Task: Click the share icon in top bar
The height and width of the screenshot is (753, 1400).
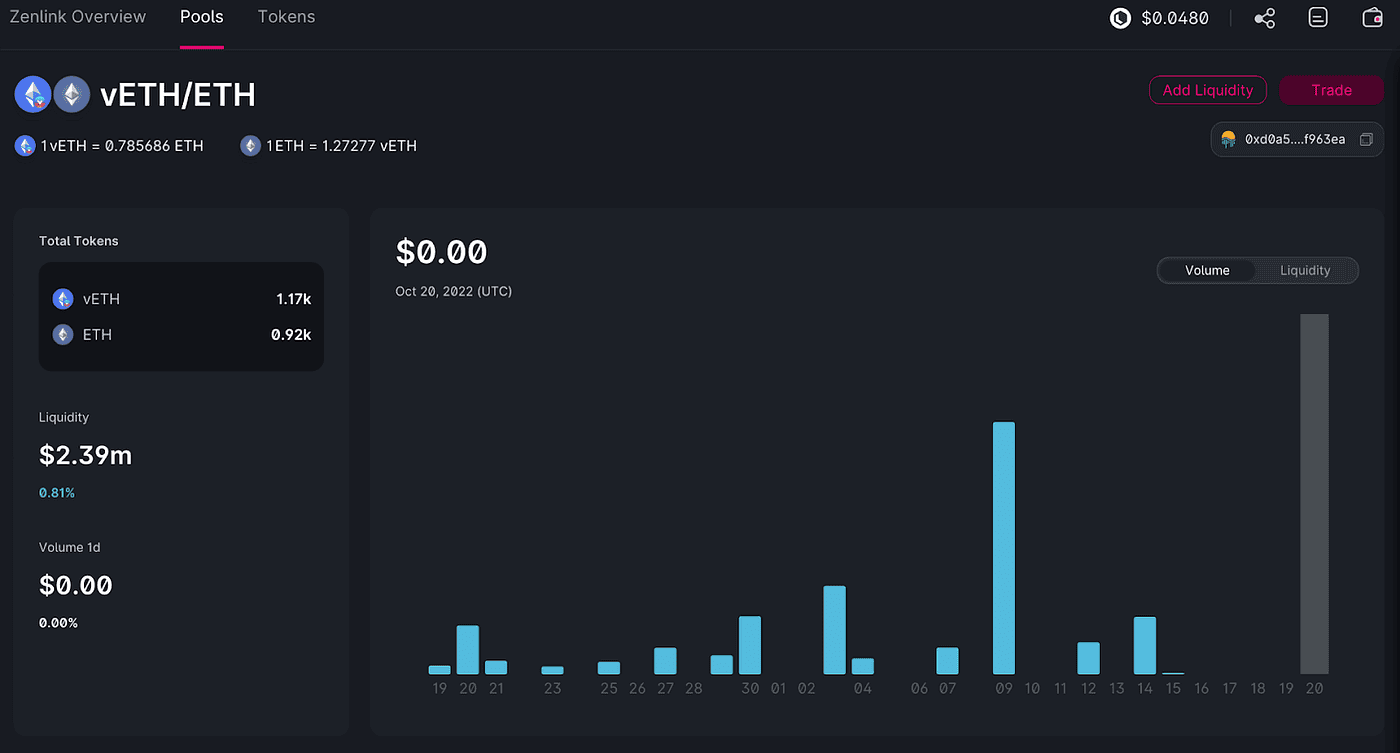Action: (x=1265, y=18)
